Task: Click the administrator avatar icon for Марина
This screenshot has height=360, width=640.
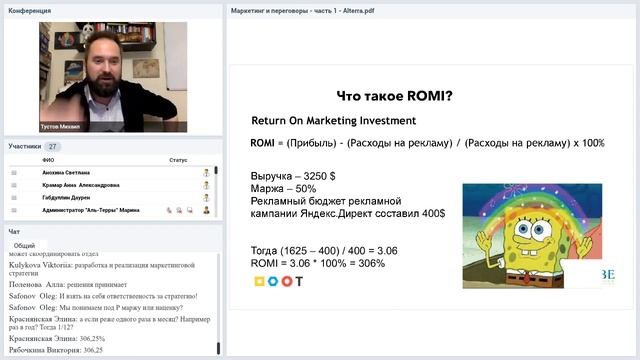Action: tap(207, 210)
